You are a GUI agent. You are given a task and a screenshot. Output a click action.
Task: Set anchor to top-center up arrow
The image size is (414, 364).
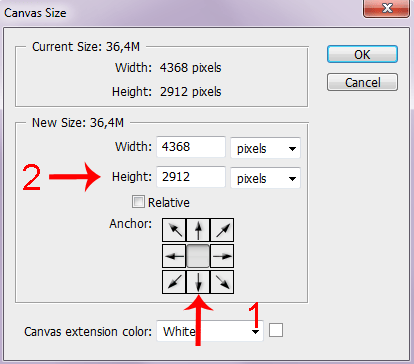tap(198, 230)
